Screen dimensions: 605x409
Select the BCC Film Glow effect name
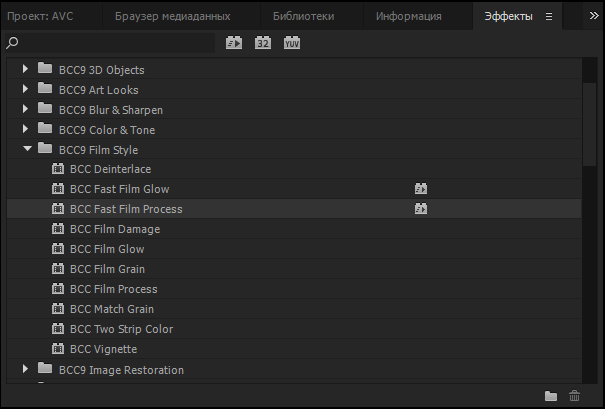point(107,249)
